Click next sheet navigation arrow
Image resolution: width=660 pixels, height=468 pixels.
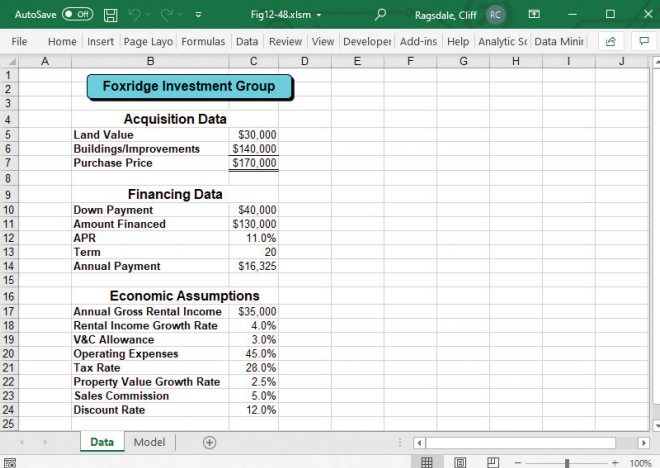45,442
